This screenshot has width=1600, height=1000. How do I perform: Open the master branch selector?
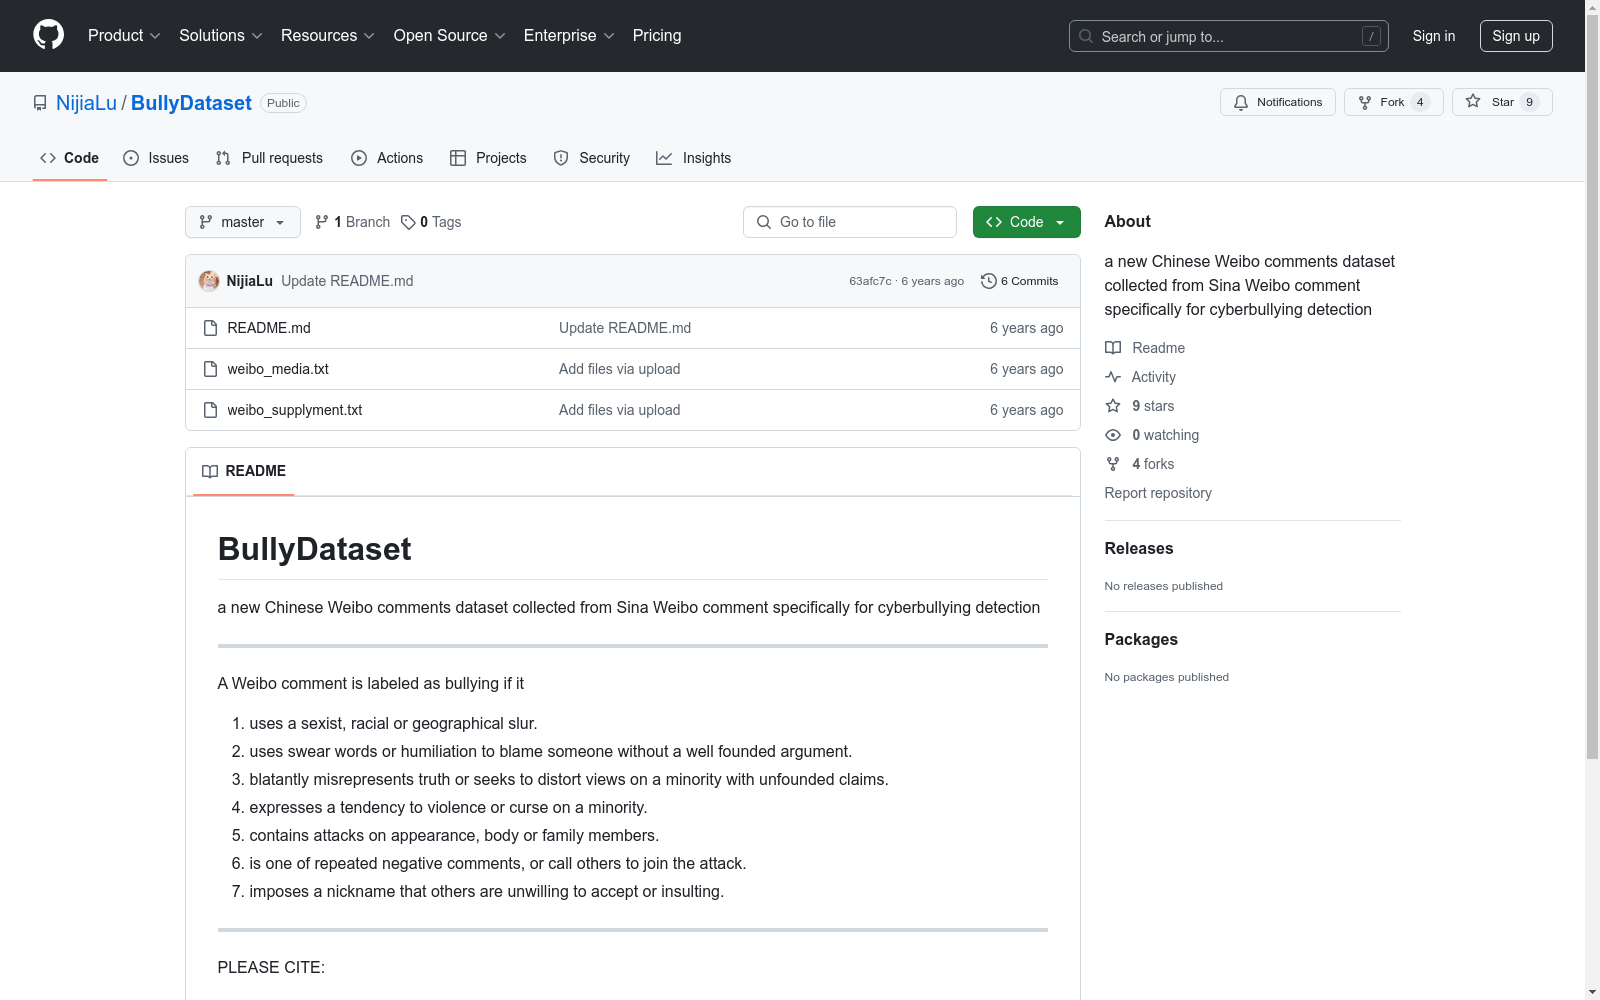point(243,222)
